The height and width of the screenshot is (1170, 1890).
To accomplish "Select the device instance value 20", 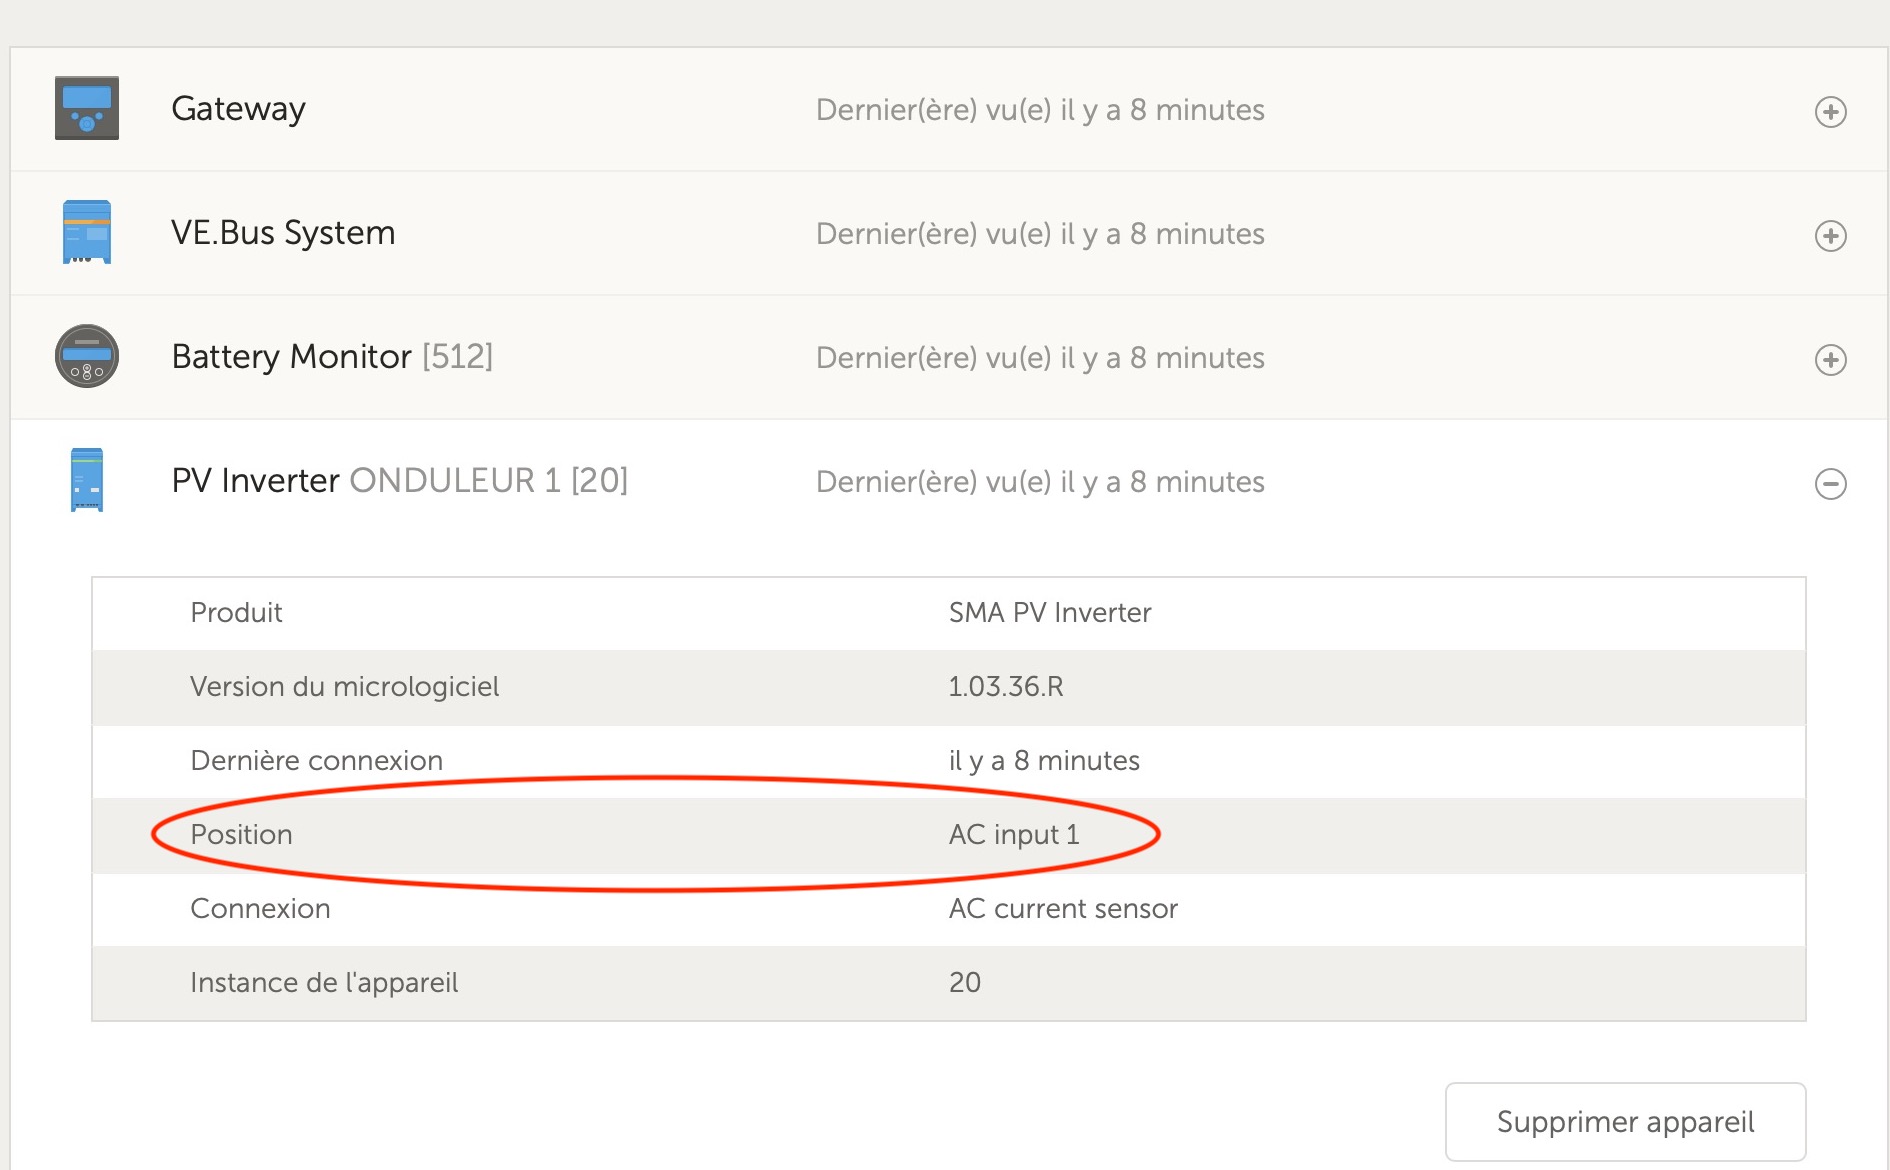I will point(964,982).
